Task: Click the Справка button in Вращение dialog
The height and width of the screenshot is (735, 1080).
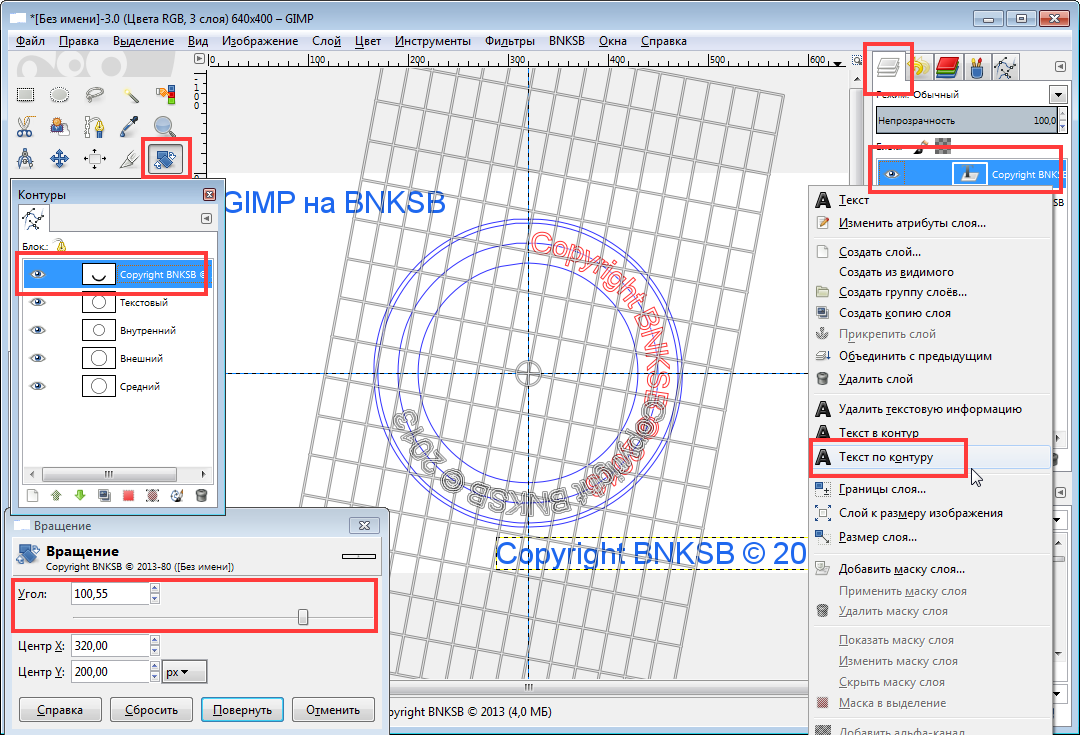Action: tap(60, 710)
